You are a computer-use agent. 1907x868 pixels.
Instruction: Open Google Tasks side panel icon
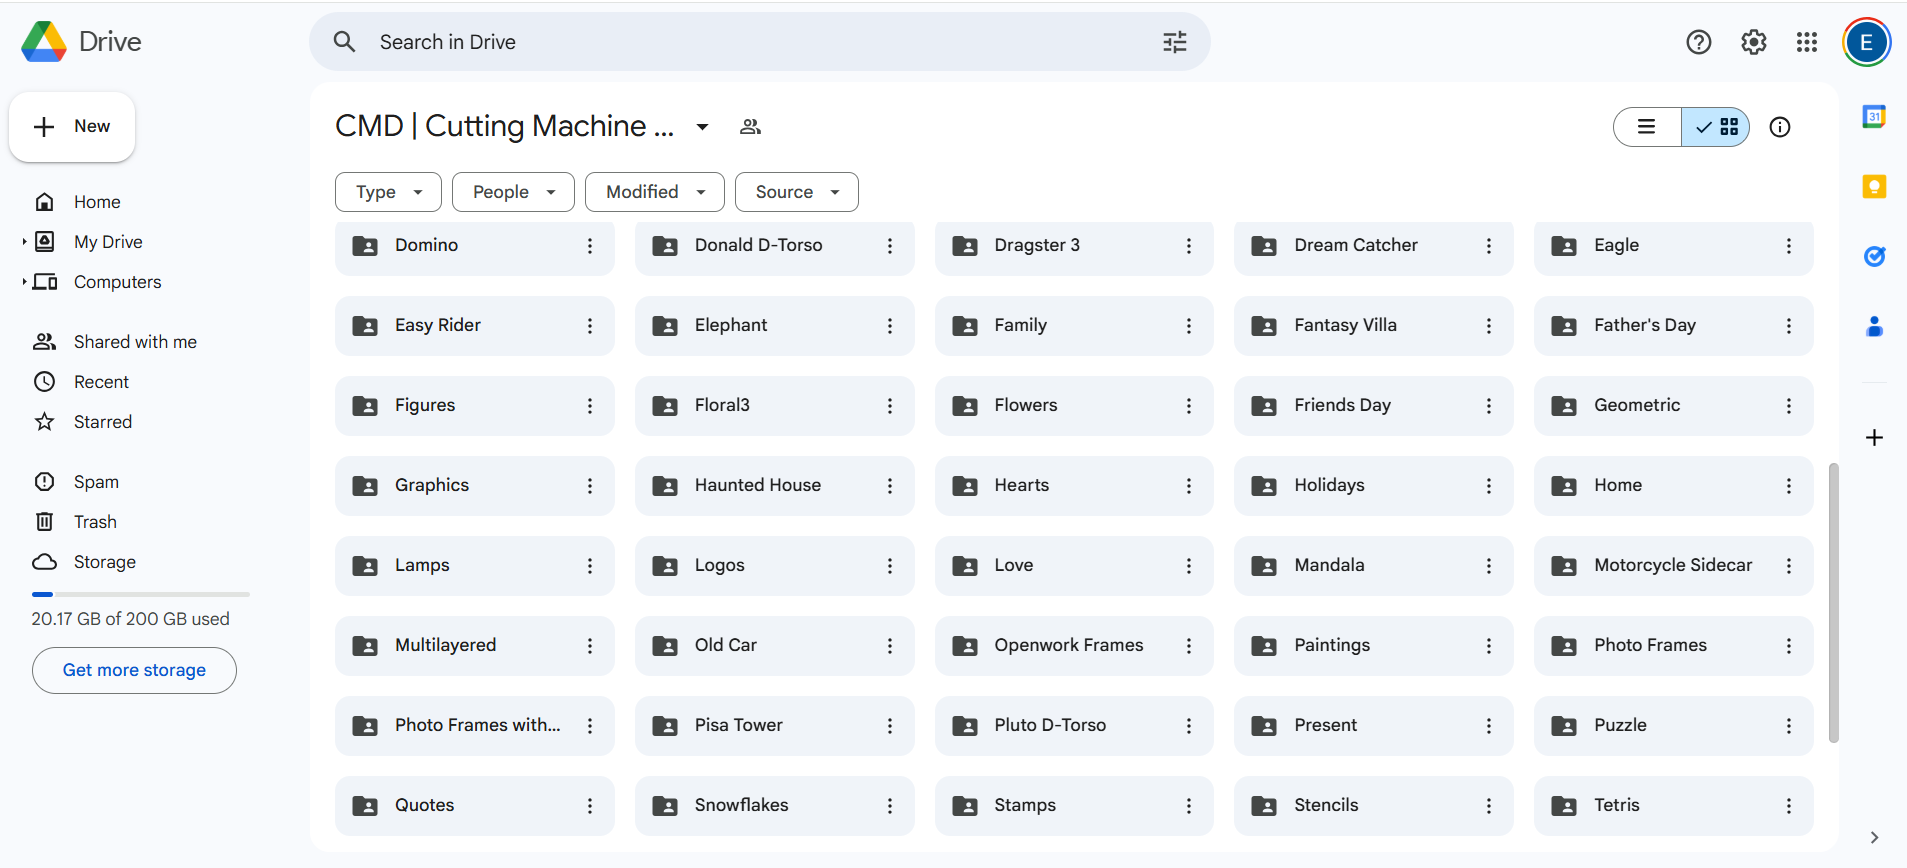click(x=1874, y=256)
